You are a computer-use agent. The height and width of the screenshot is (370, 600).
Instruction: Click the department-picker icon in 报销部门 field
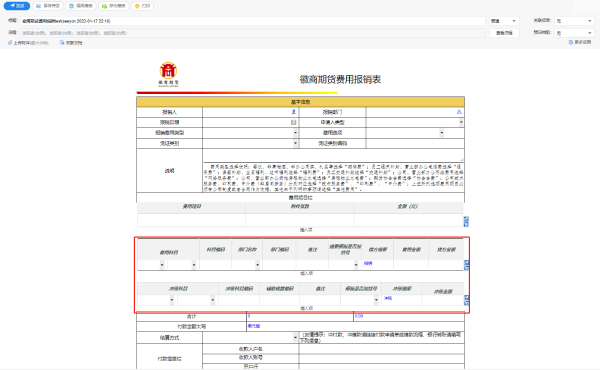[459, 112]
